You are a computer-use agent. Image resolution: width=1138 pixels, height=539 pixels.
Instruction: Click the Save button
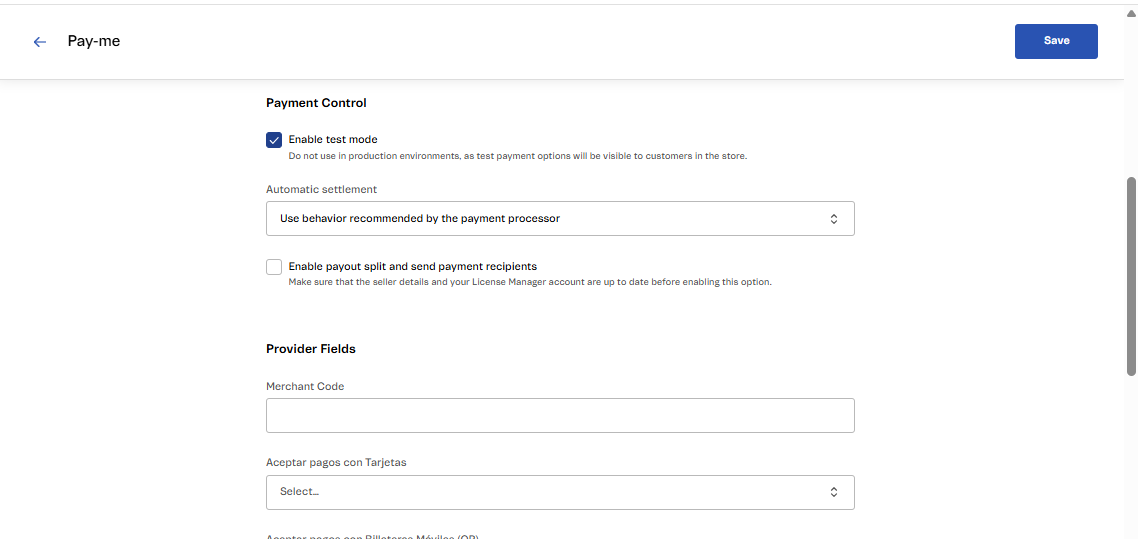1056,41
